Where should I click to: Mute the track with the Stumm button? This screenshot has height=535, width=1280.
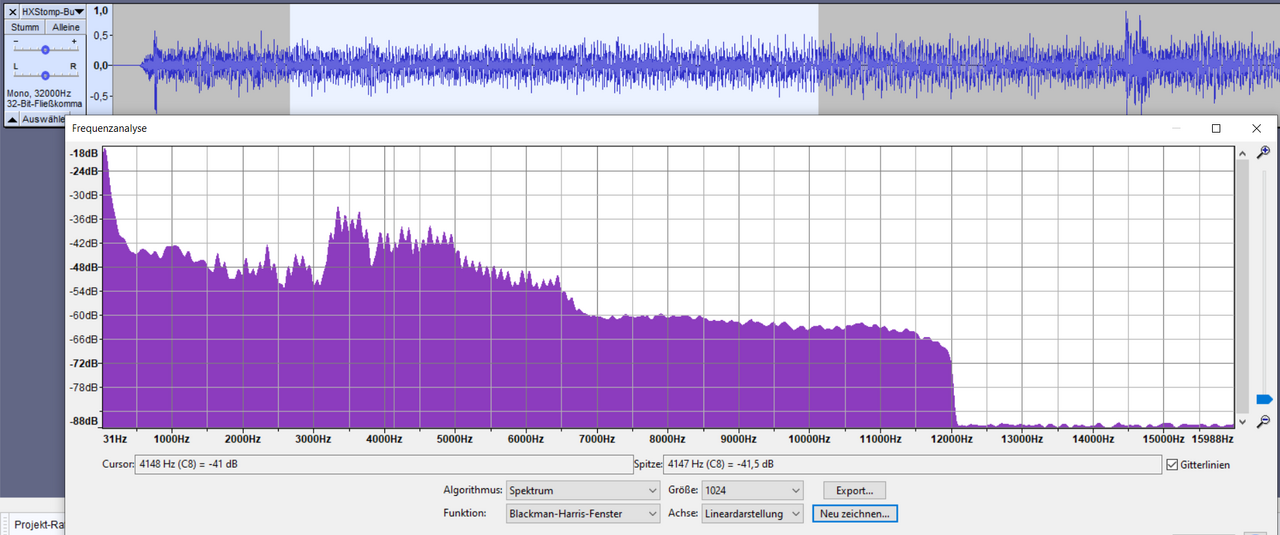pyautogui.click(x=25, y=27)
